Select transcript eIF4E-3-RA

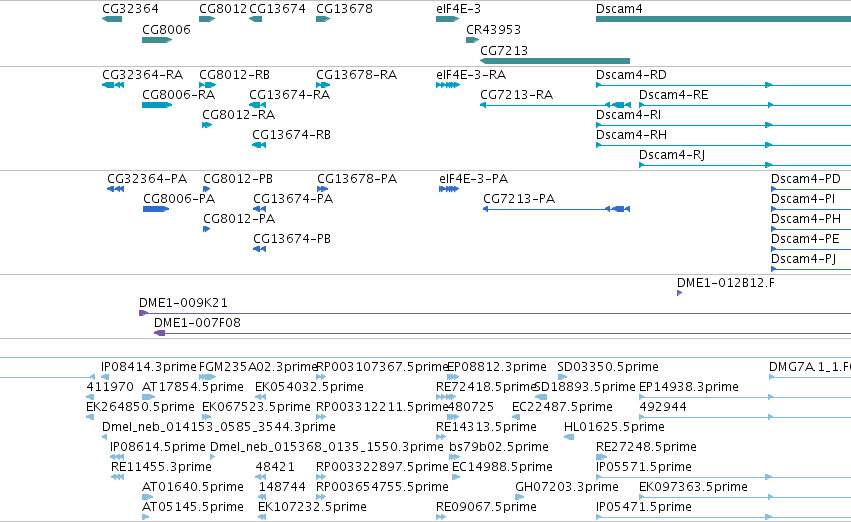click(x=471, y=74)
